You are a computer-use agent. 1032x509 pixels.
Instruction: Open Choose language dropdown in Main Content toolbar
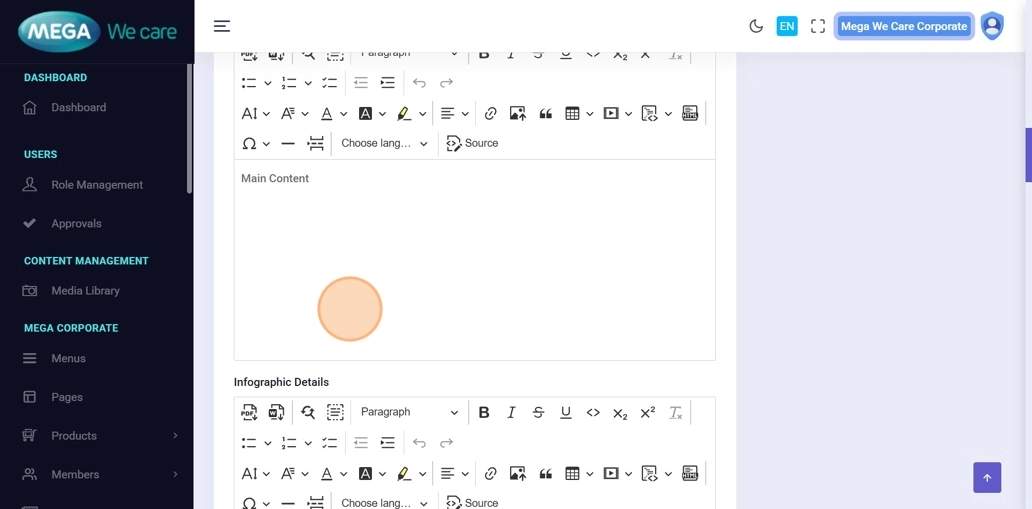pyautogui.click(x=384, y=144)
